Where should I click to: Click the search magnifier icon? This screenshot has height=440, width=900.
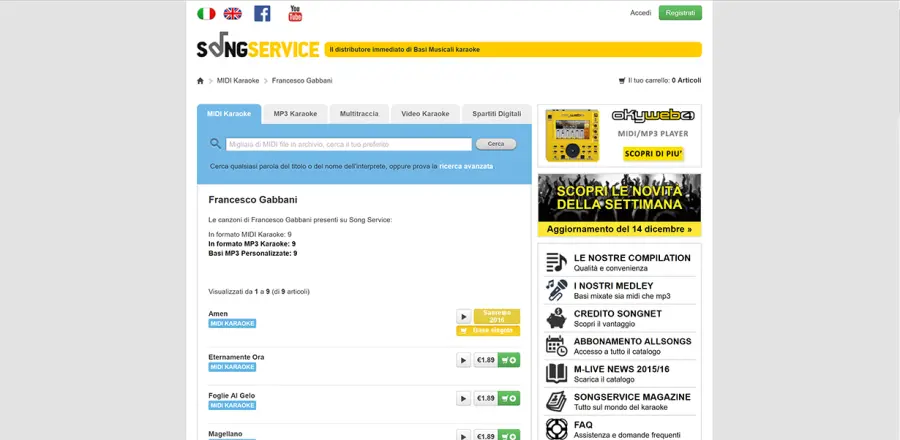215,143
